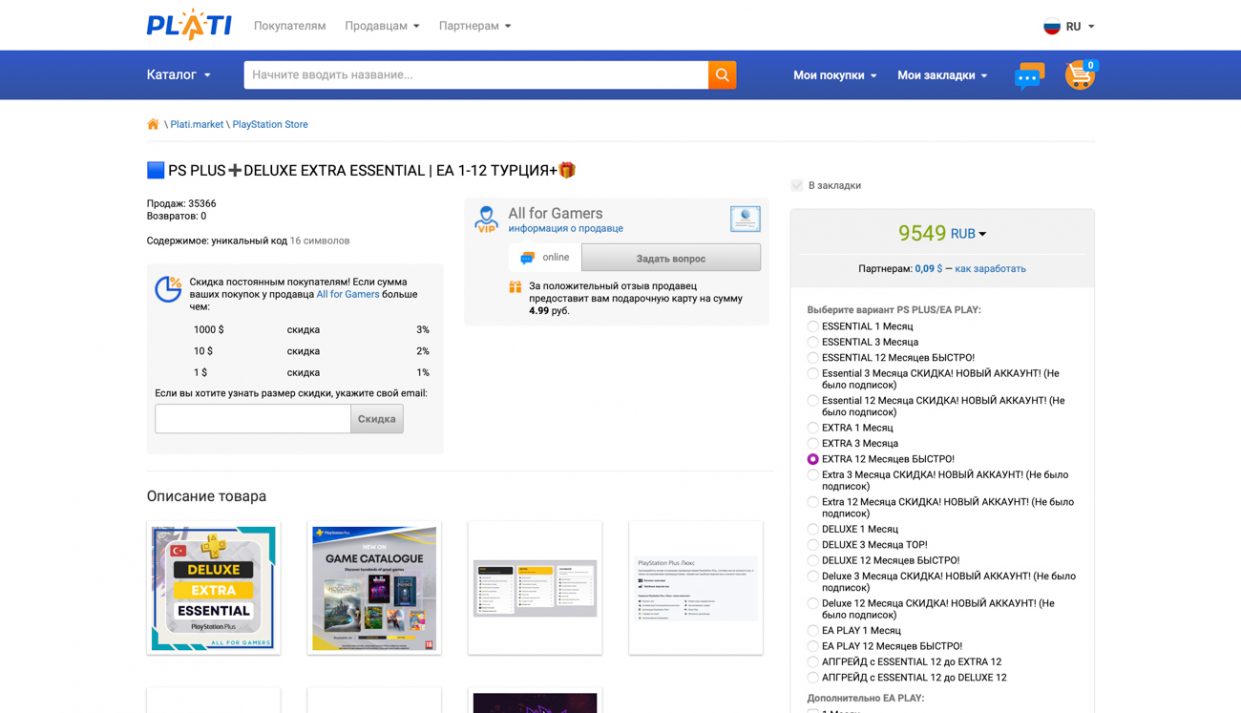Open the Game Catalogue thumbnail
The width and height of the screenshot is (1241, 713).
click(374, 588)
